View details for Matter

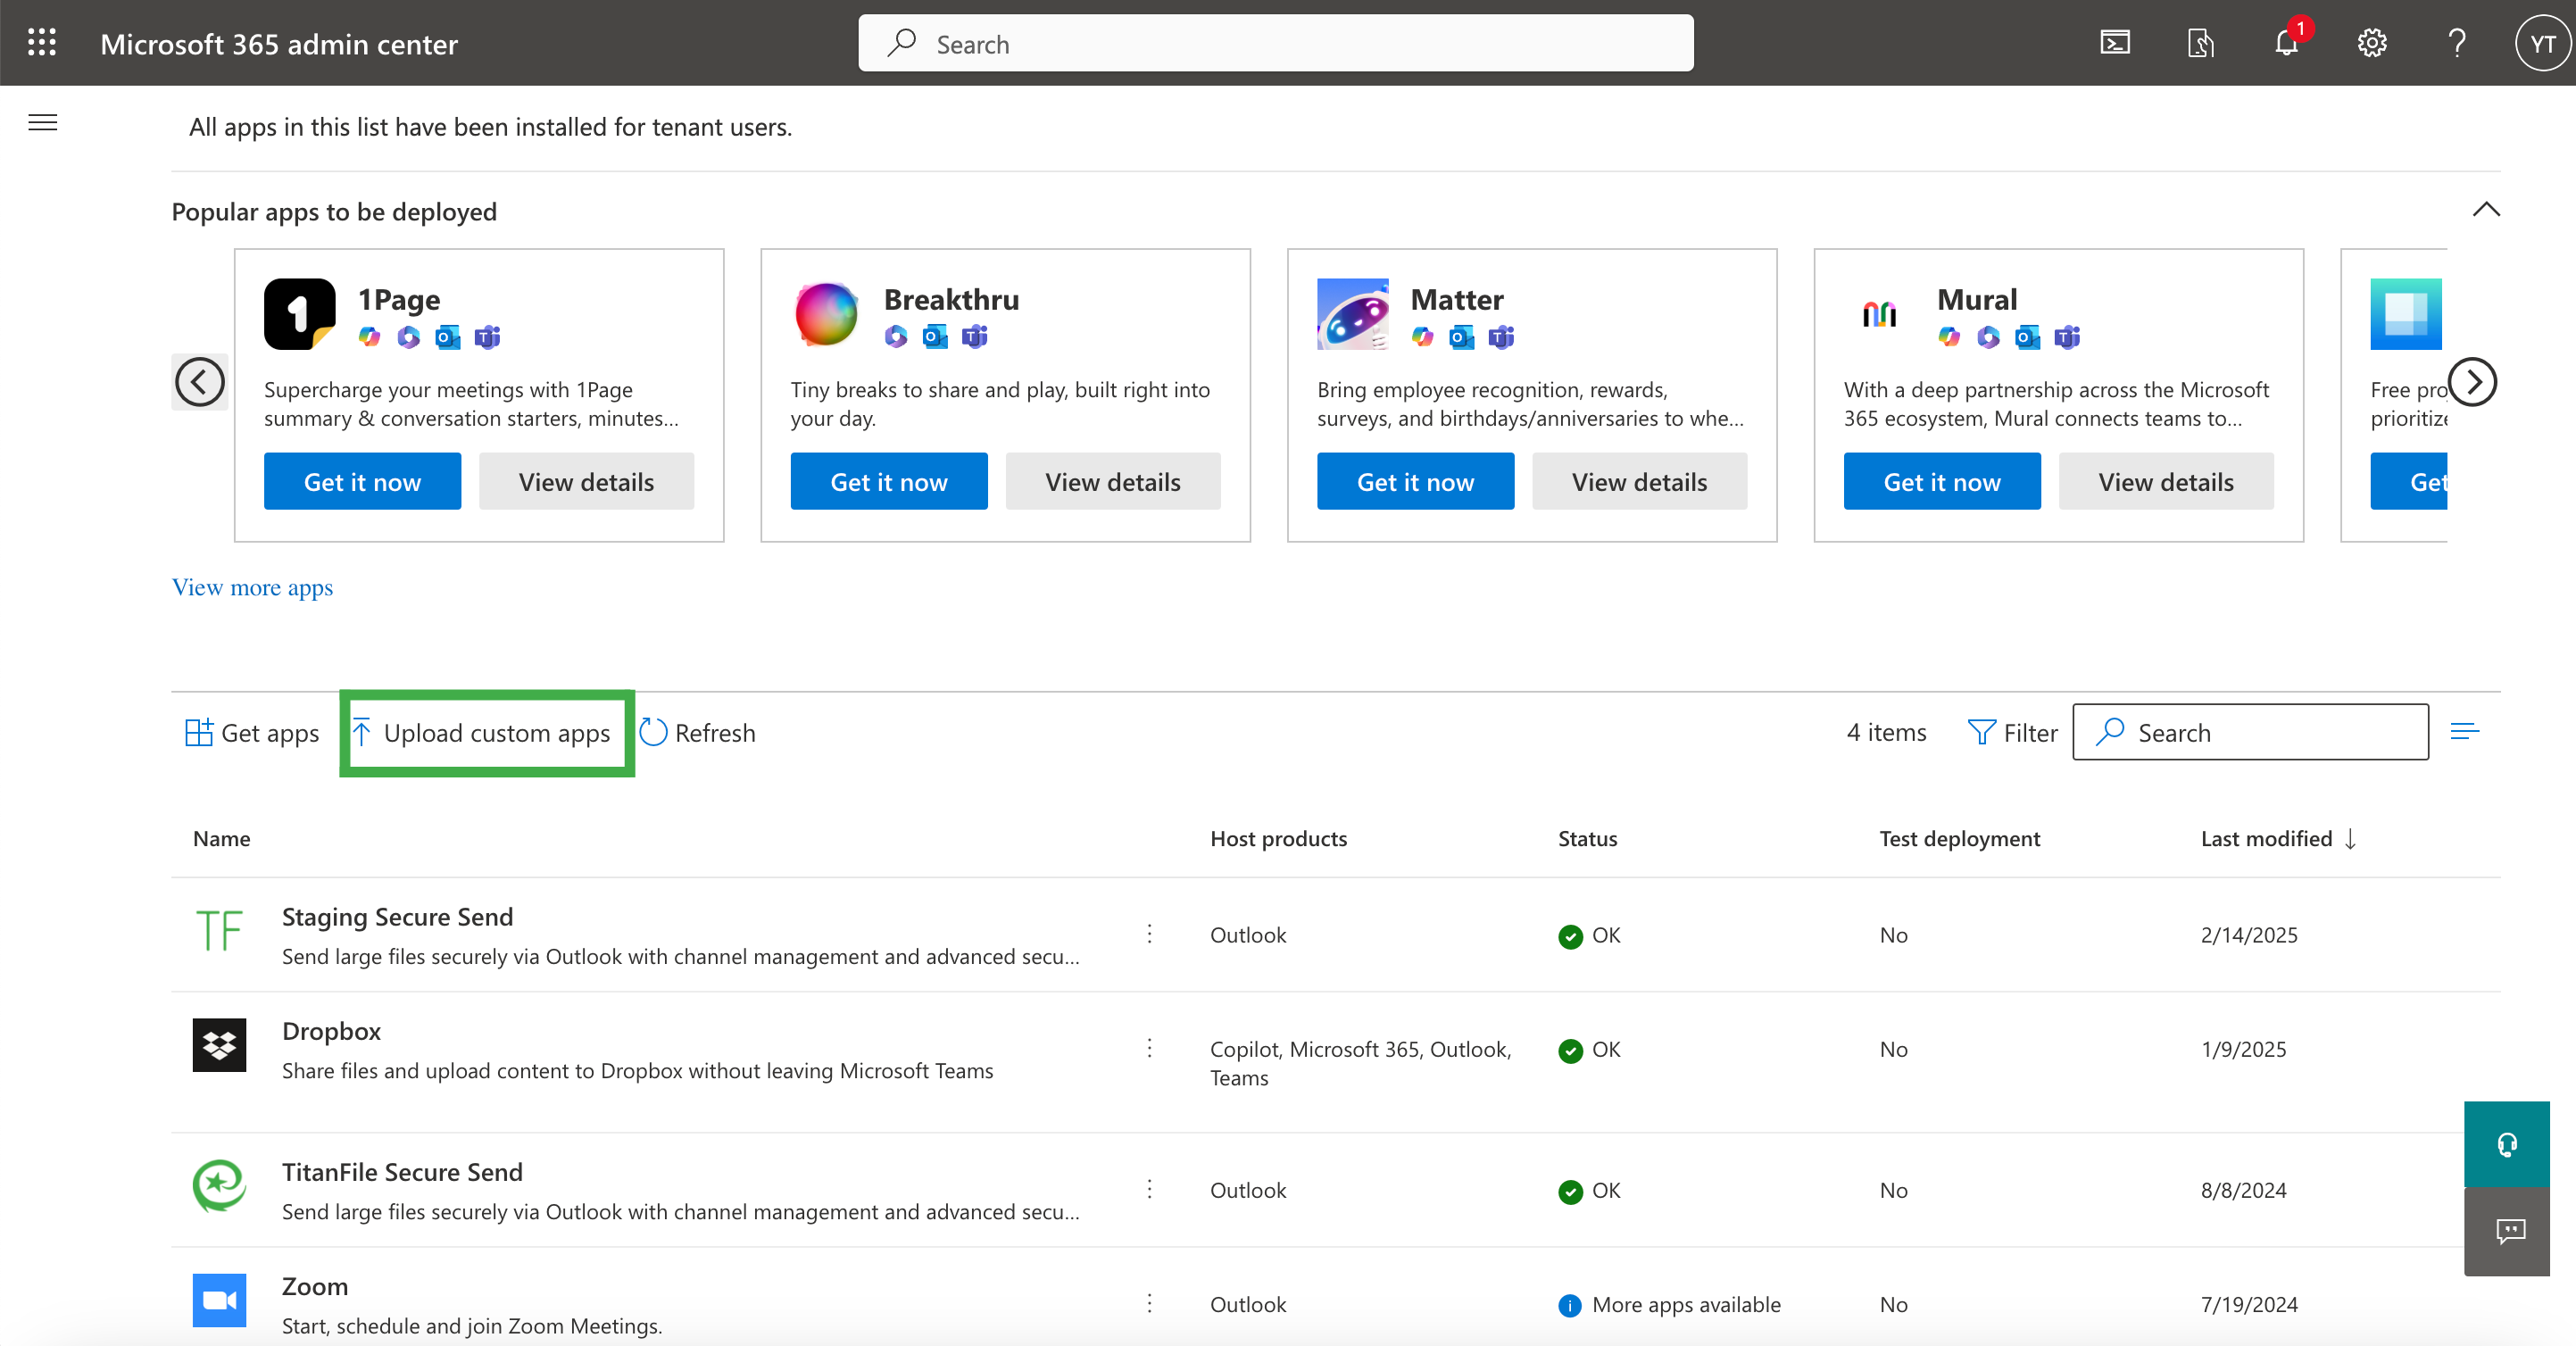click(1639, 481)
